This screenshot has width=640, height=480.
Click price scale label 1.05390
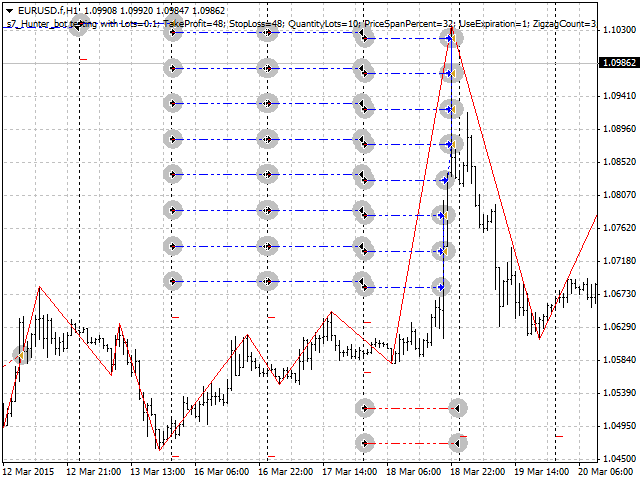[619, 393]
